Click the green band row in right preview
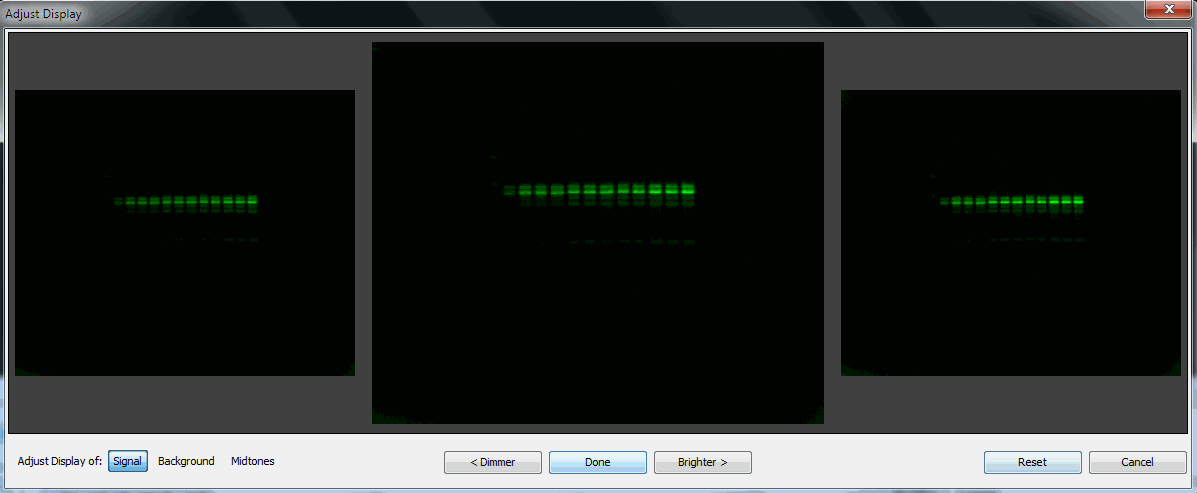This screenshot has width=1197, height=493. 1012,201
